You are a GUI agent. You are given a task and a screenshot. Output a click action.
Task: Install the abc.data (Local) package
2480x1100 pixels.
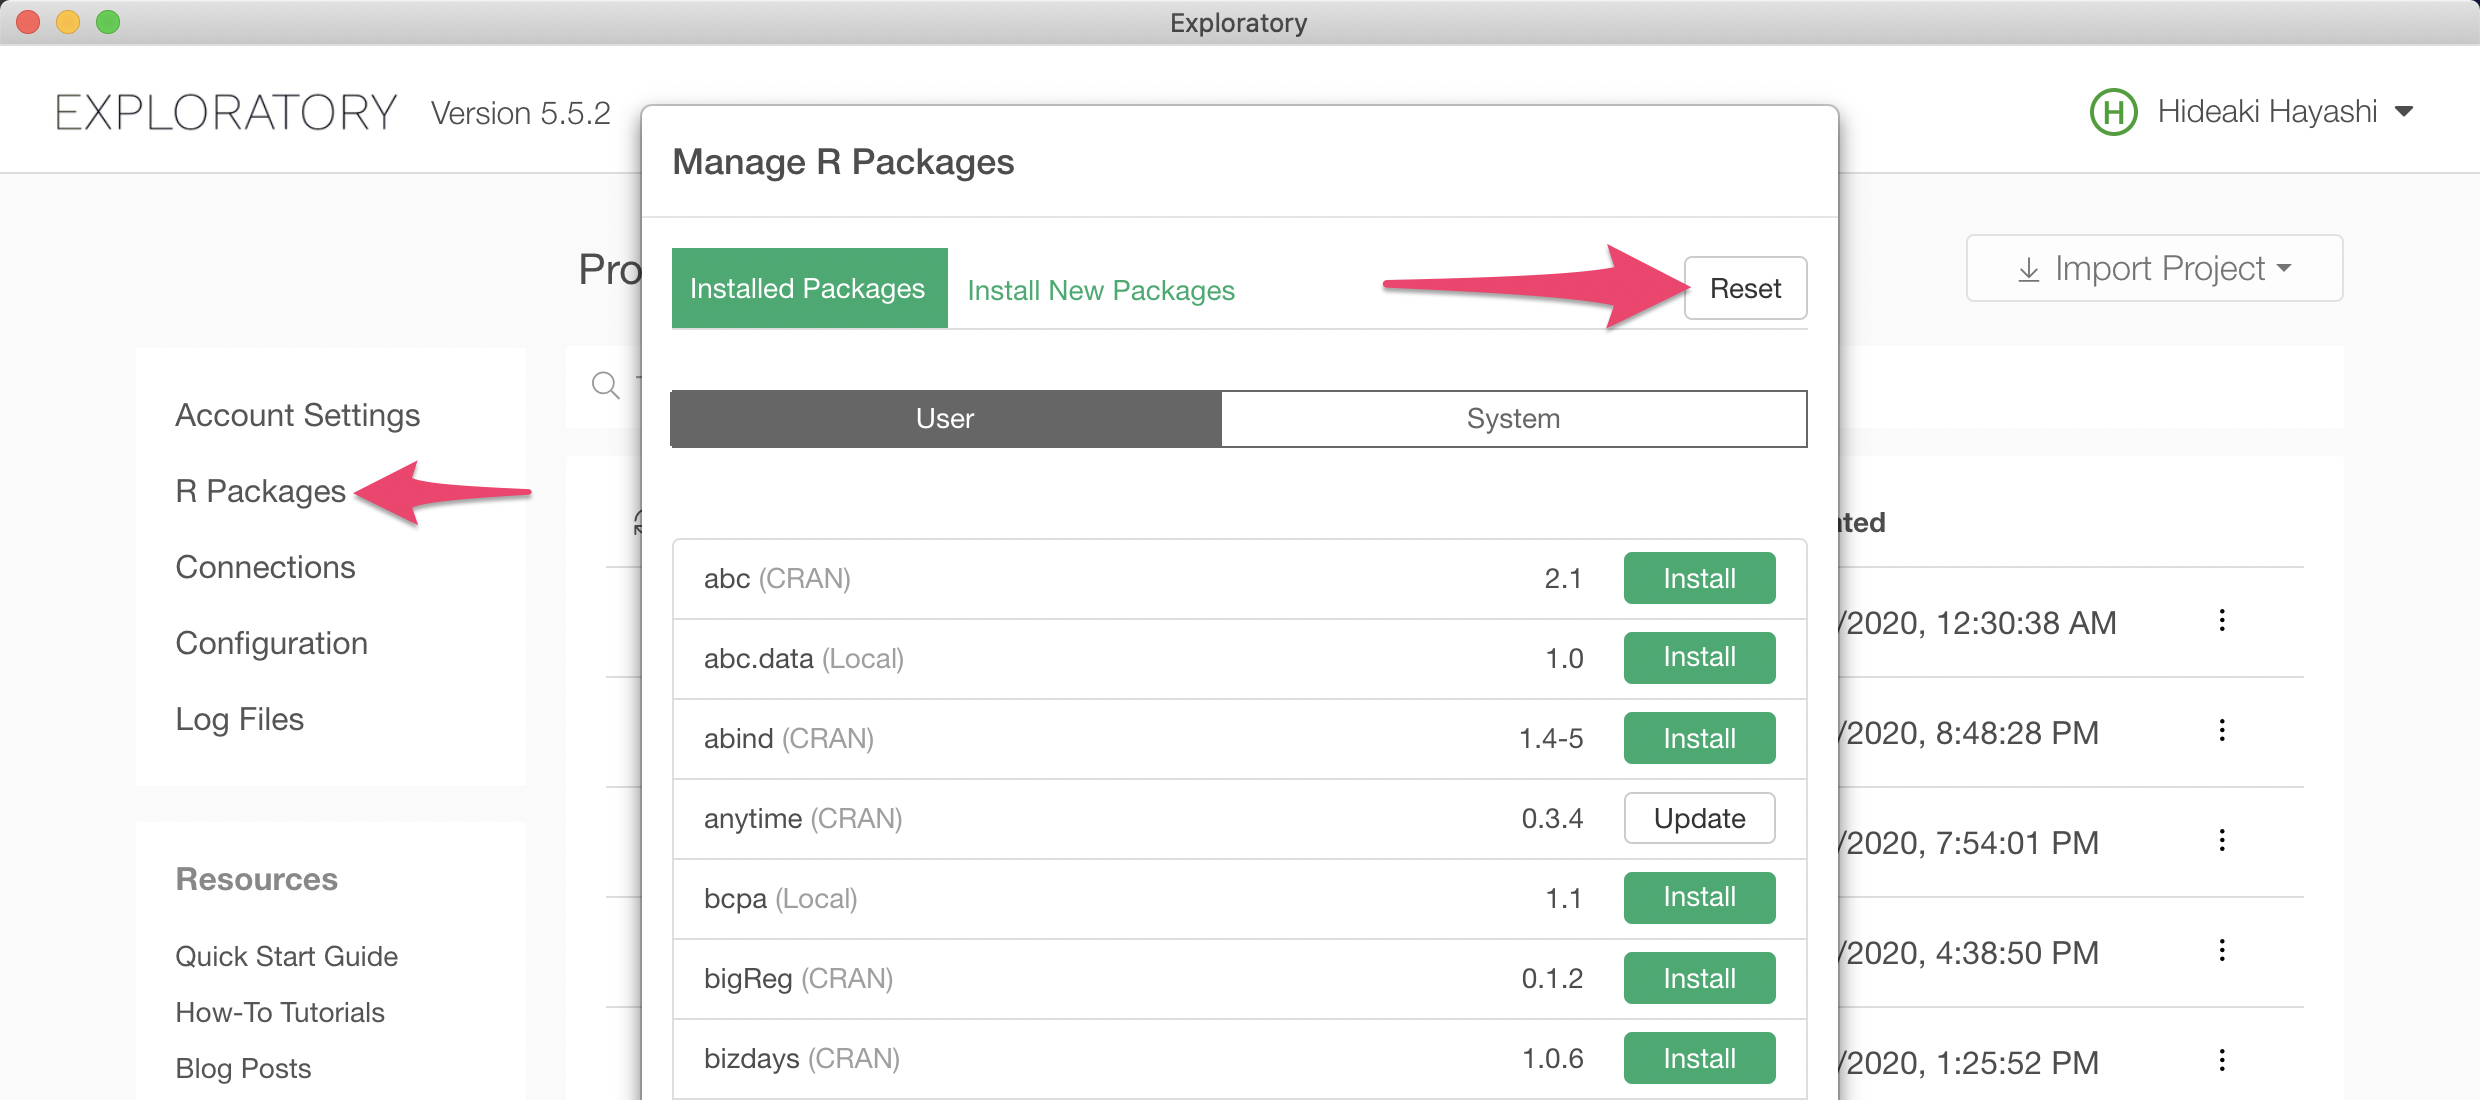[1699, 658]
